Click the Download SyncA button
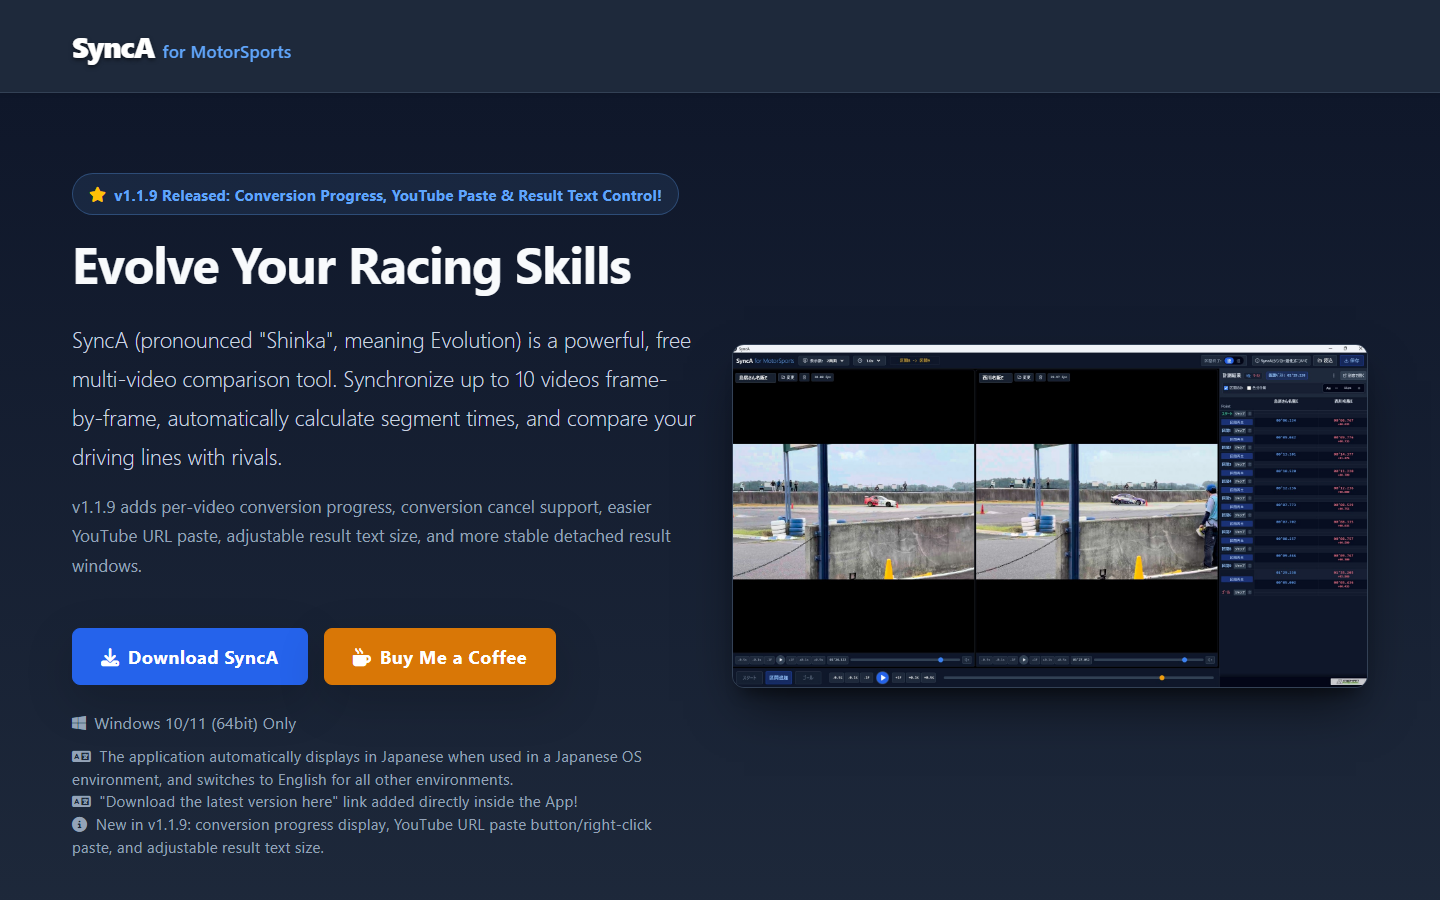This screenshot has width=1440, height=900. [190, 657]
